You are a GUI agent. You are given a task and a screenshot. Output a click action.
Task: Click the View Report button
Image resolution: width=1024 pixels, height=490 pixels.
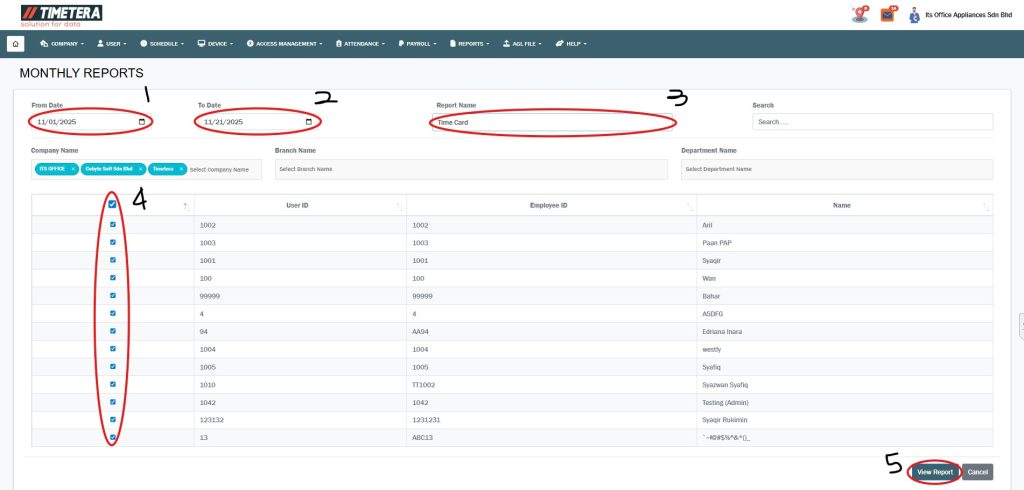point(935,471)
